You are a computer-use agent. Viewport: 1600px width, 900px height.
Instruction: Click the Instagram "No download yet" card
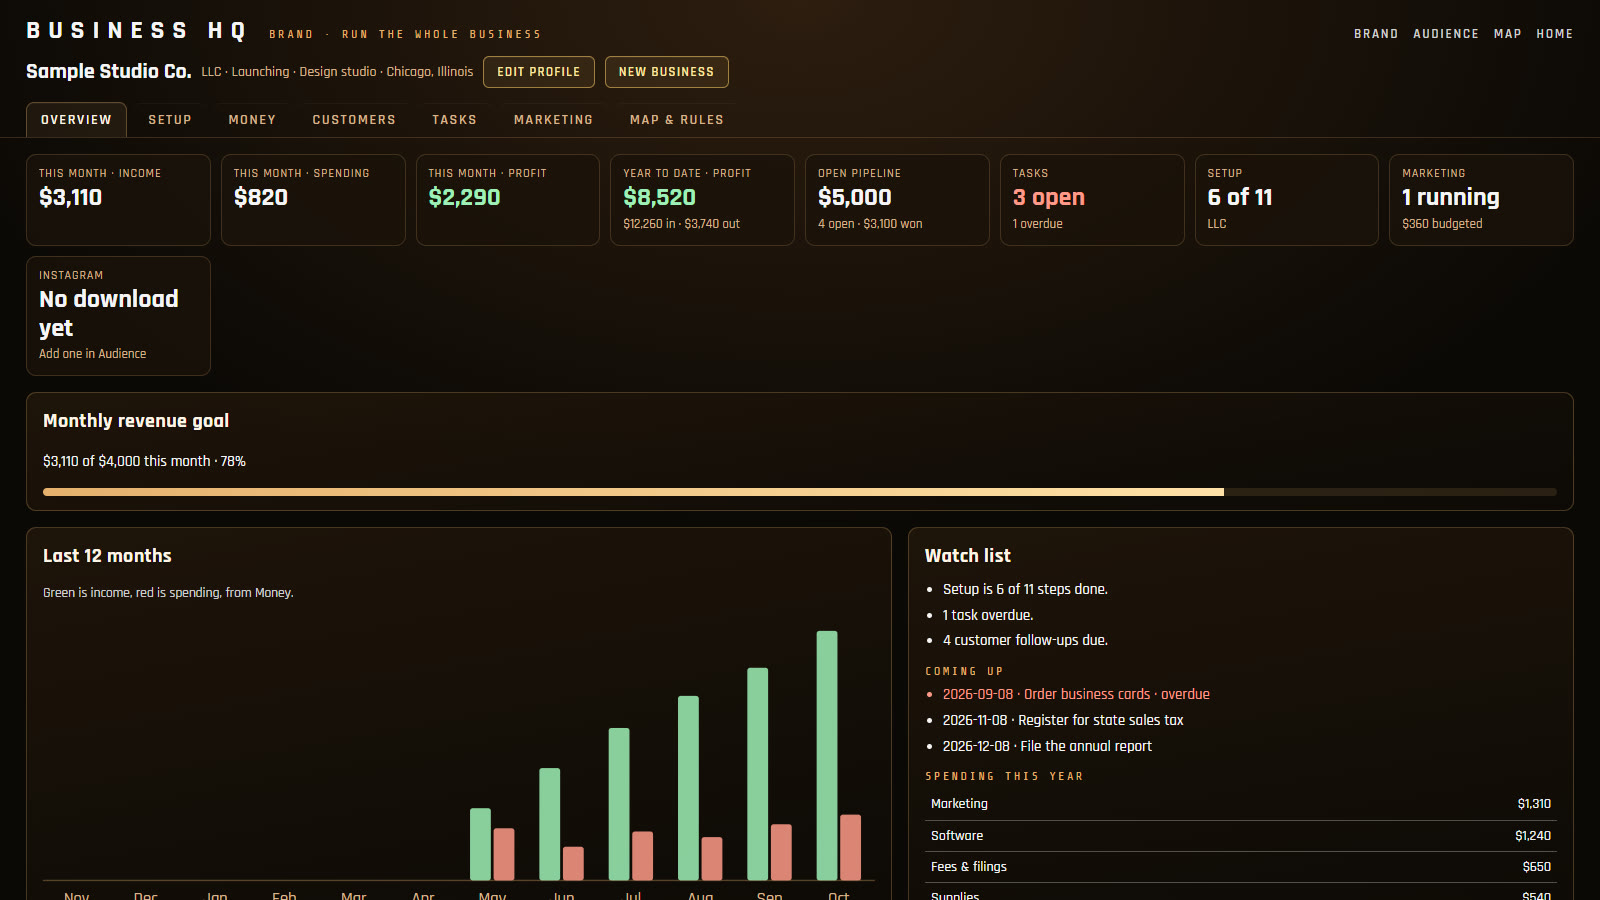click(118, 316)
